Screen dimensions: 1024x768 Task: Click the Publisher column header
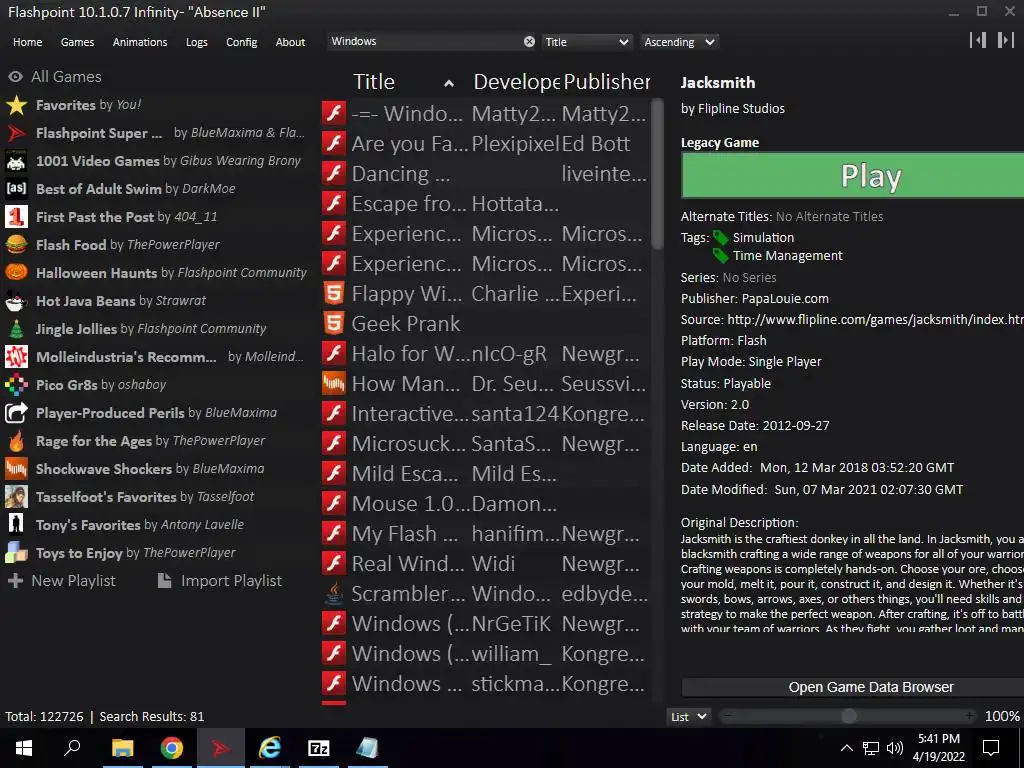tap(606, 82)
